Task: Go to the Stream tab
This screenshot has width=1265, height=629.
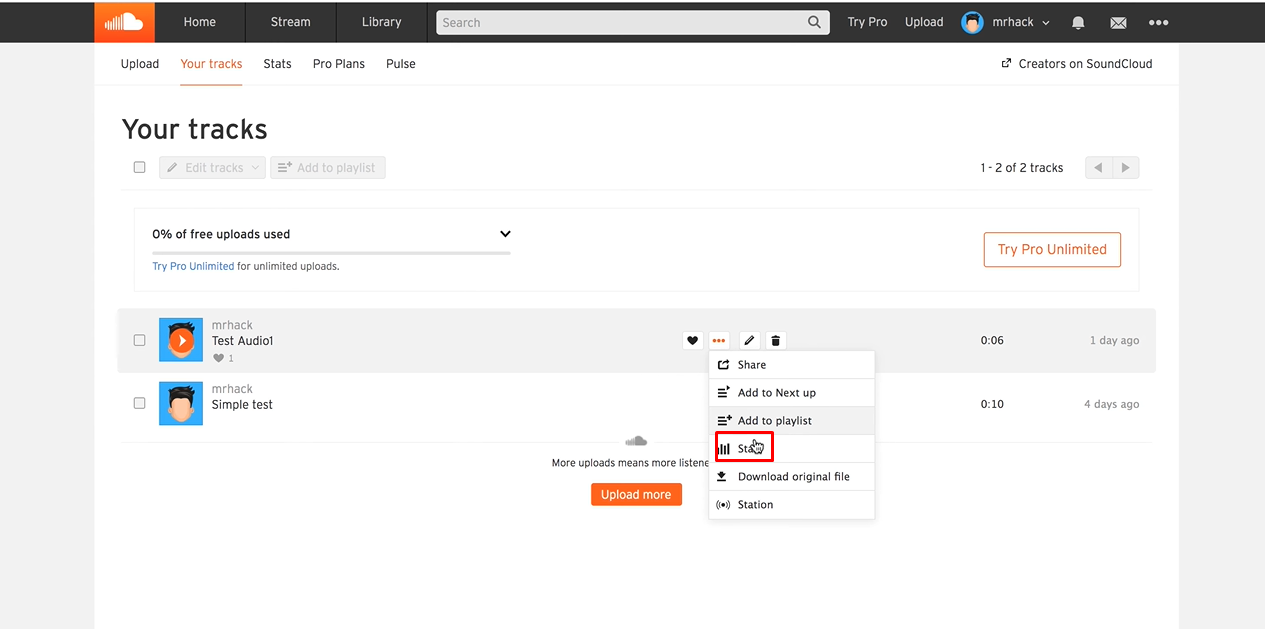Action: [290, 22]
